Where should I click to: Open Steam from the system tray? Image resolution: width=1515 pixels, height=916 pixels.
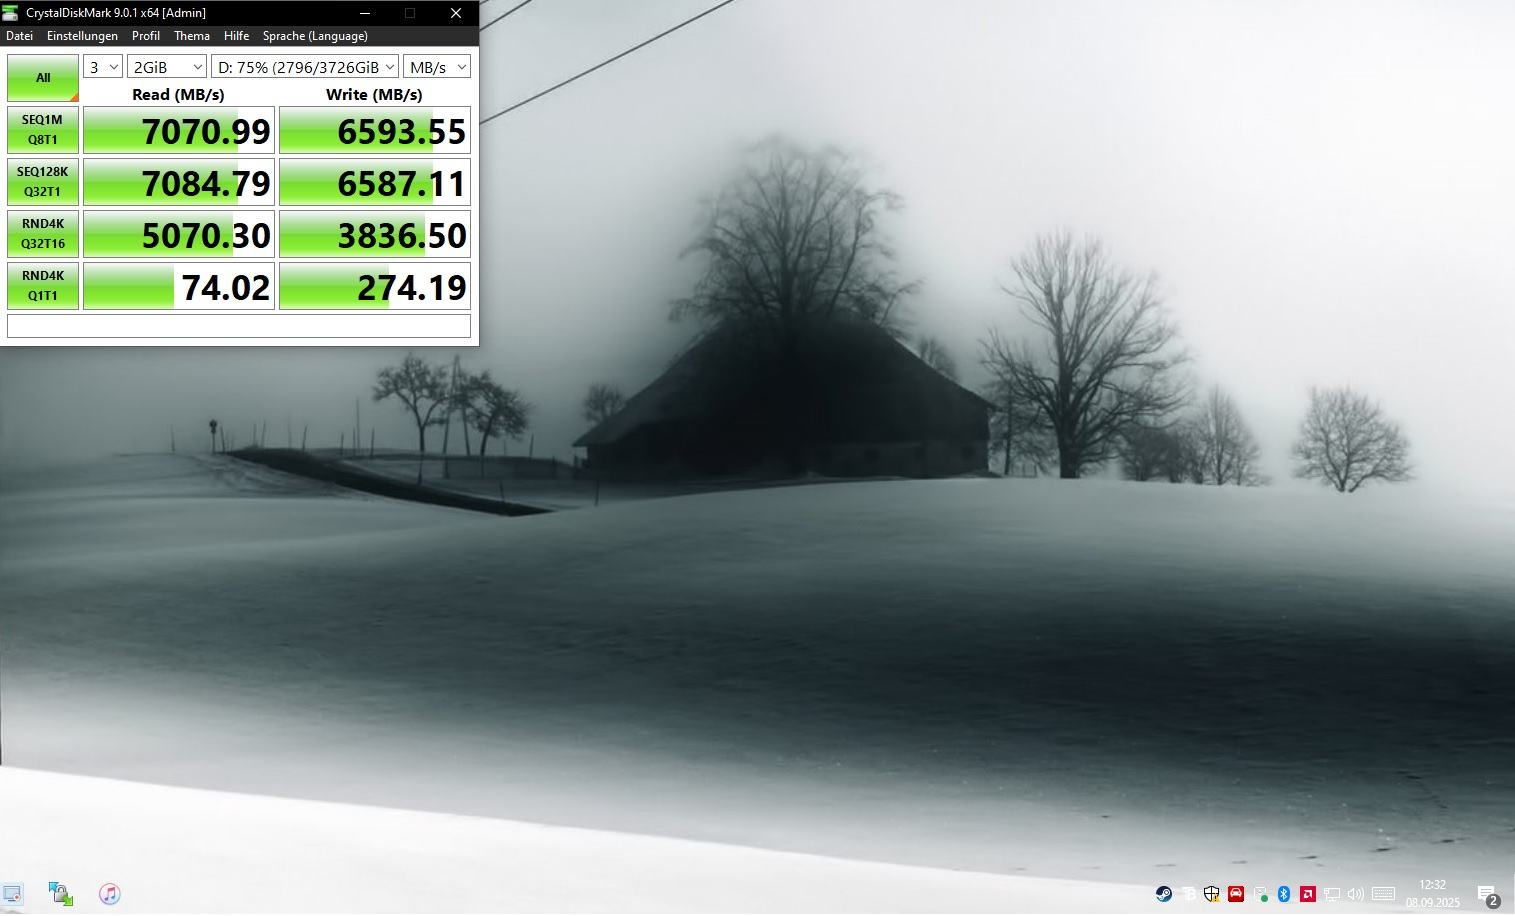1164,894
